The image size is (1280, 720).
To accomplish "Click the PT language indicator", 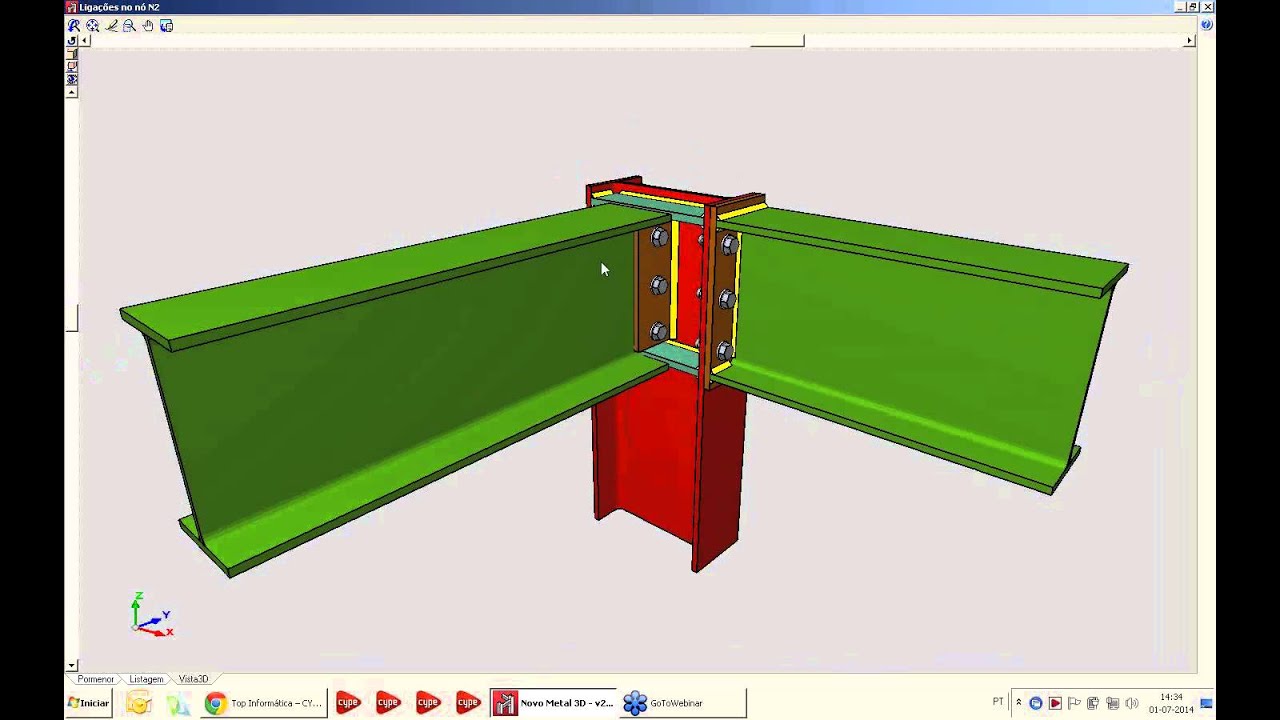I will point(998,702).
